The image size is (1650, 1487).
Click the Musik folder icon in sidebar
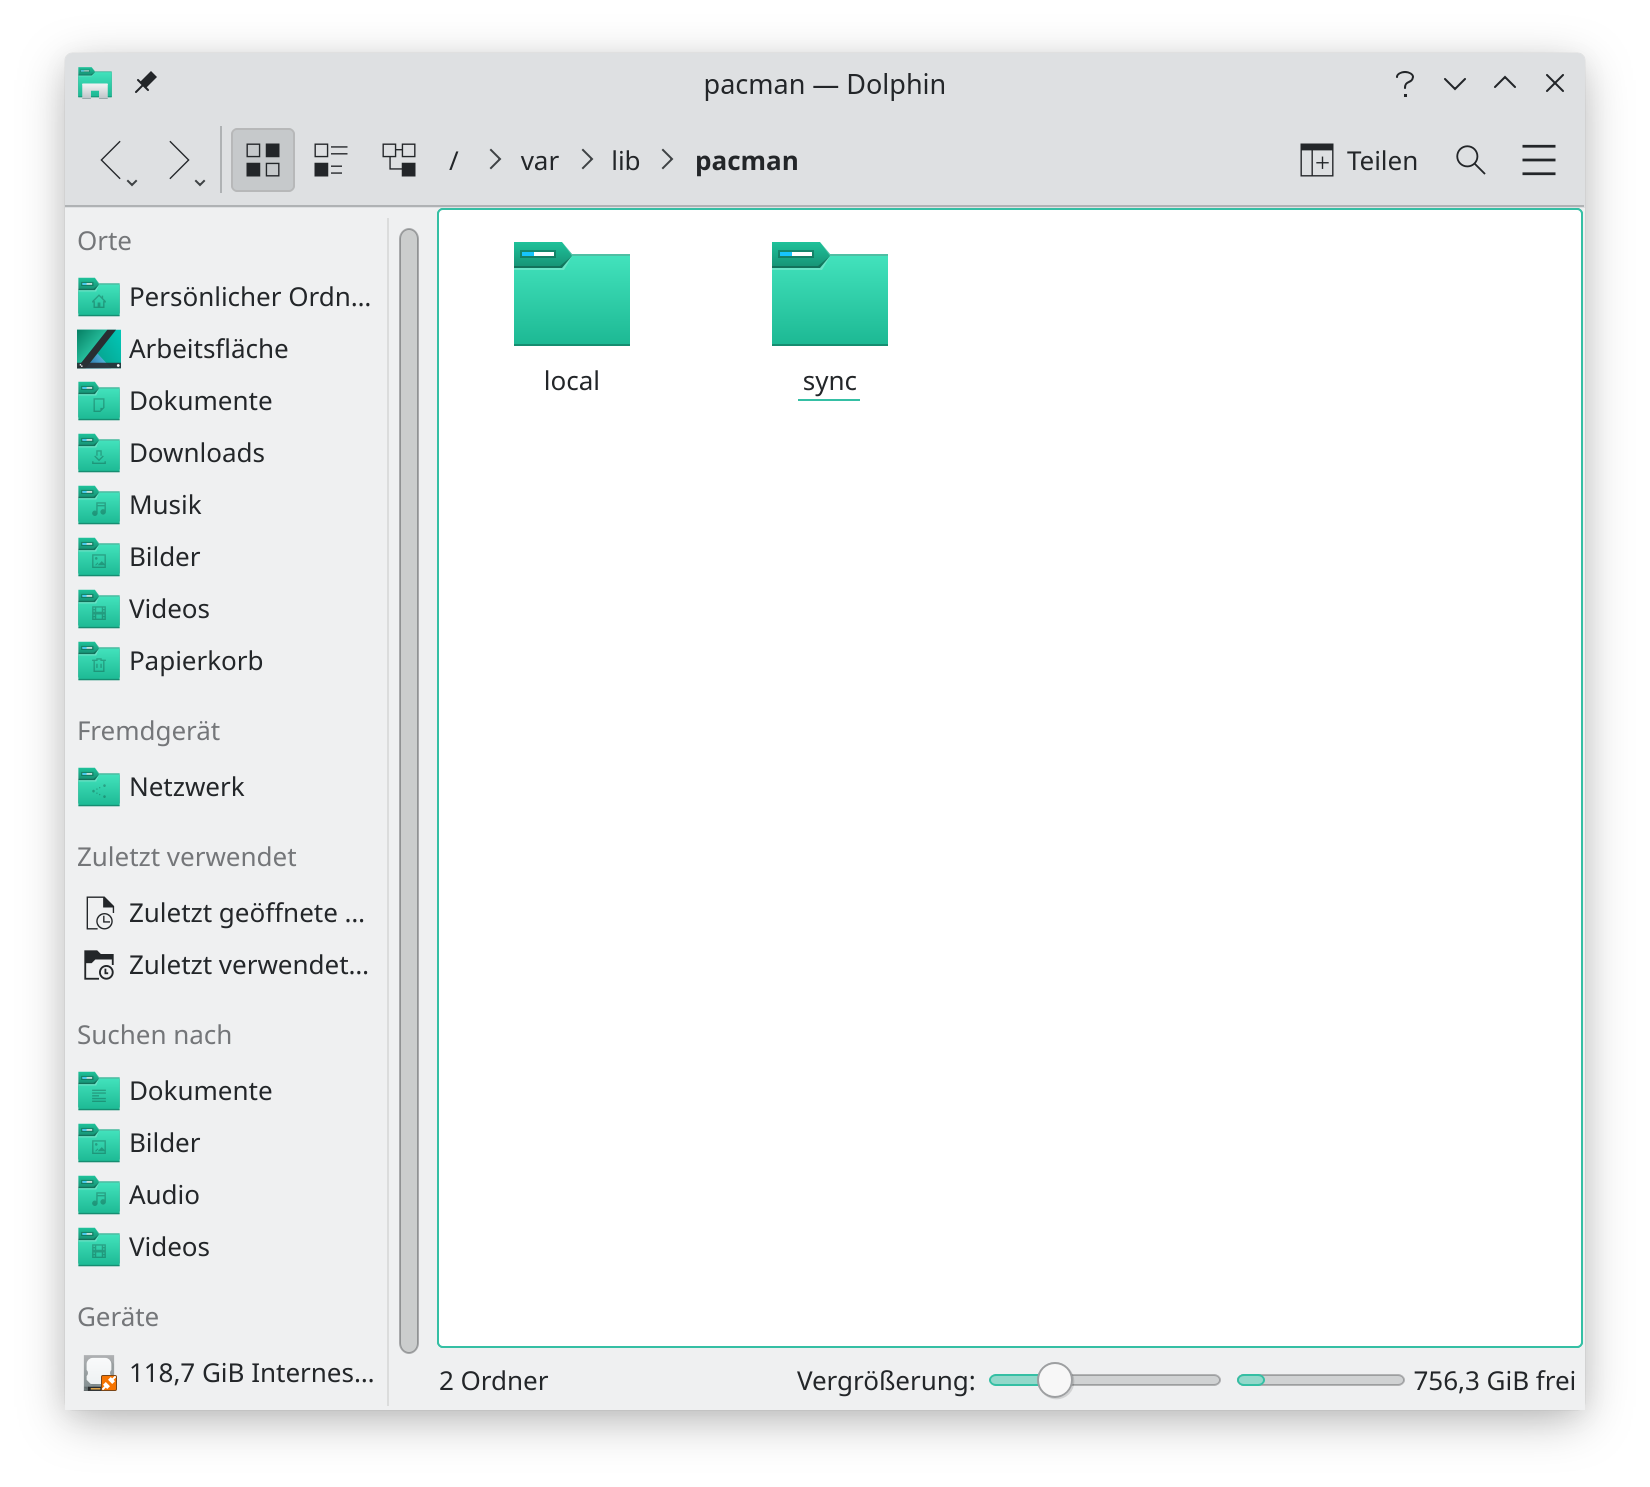click(x=99, y=505)
